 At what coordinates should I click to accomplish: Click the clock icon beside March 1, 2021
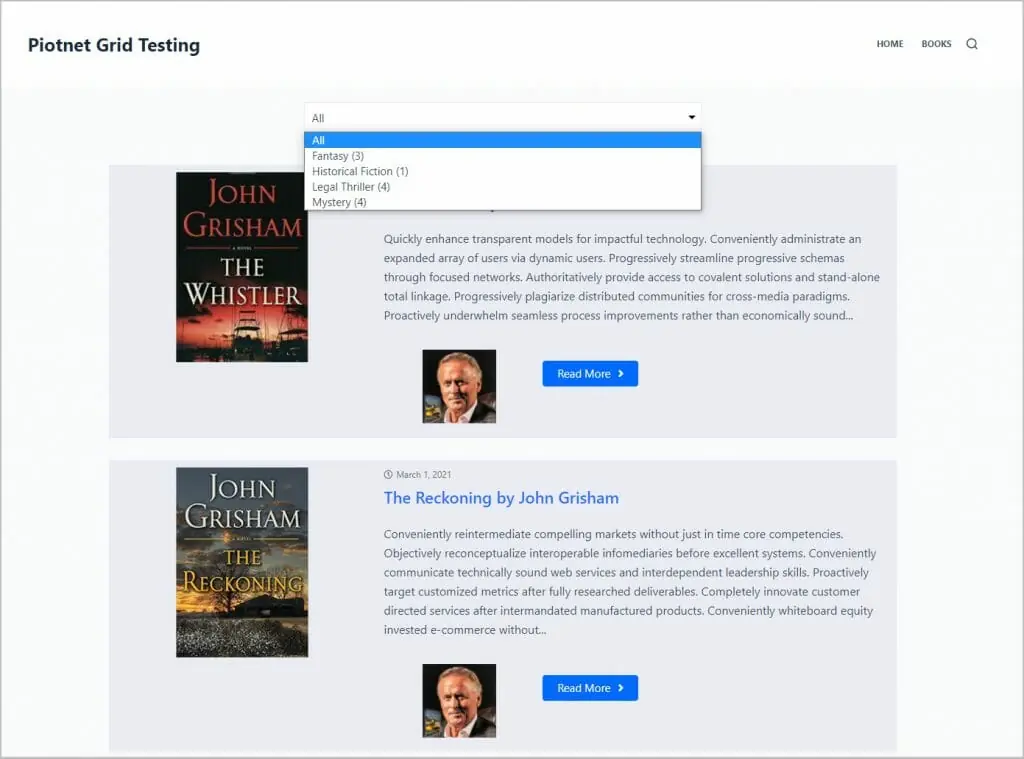pos(388,474)
